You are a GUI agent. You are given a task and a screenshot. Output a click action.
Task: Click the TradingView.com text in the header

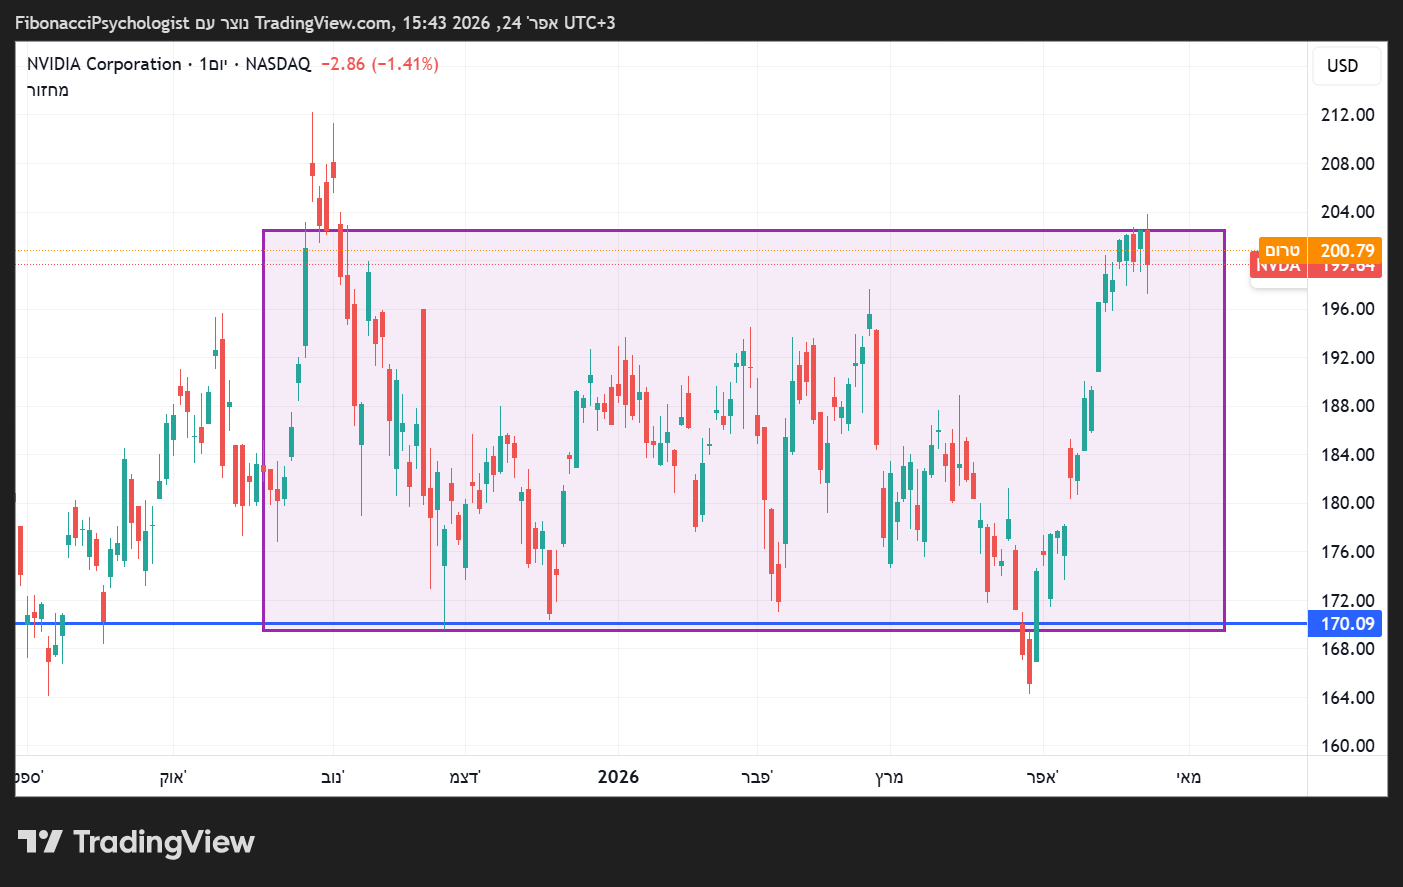click(x=324, y=23)
